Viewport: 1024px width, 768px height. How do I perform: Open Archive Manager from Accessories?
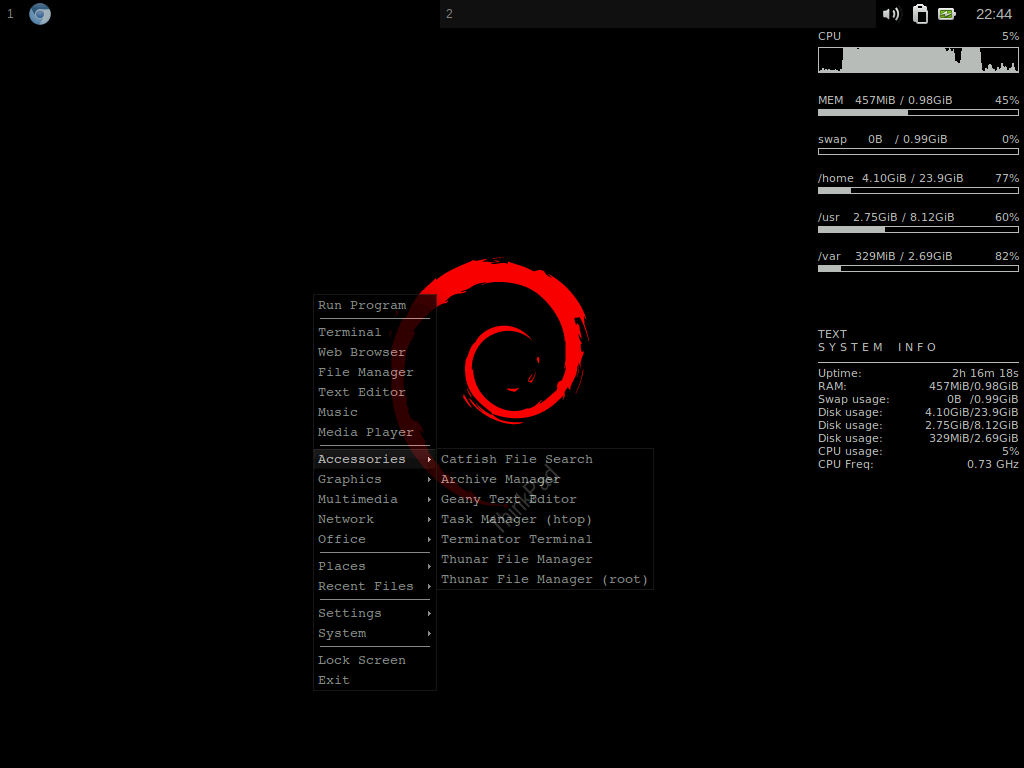point(545,479)
